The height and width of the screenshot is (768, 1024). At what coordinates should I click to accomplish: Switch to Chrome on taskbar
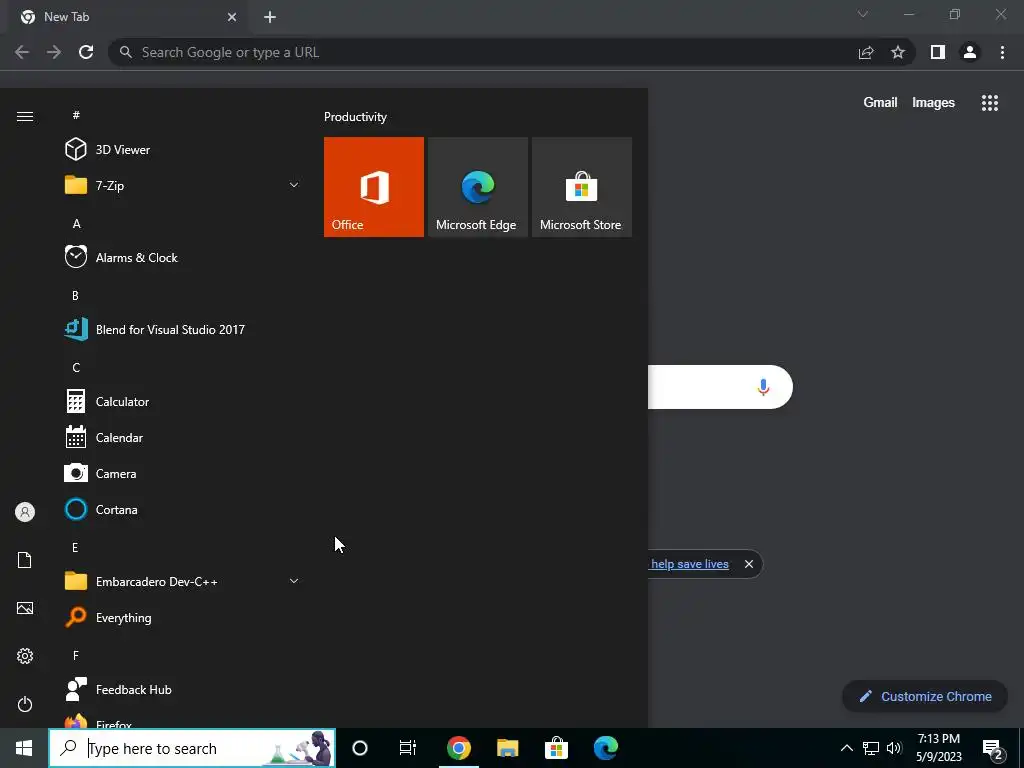click(458, 748)
